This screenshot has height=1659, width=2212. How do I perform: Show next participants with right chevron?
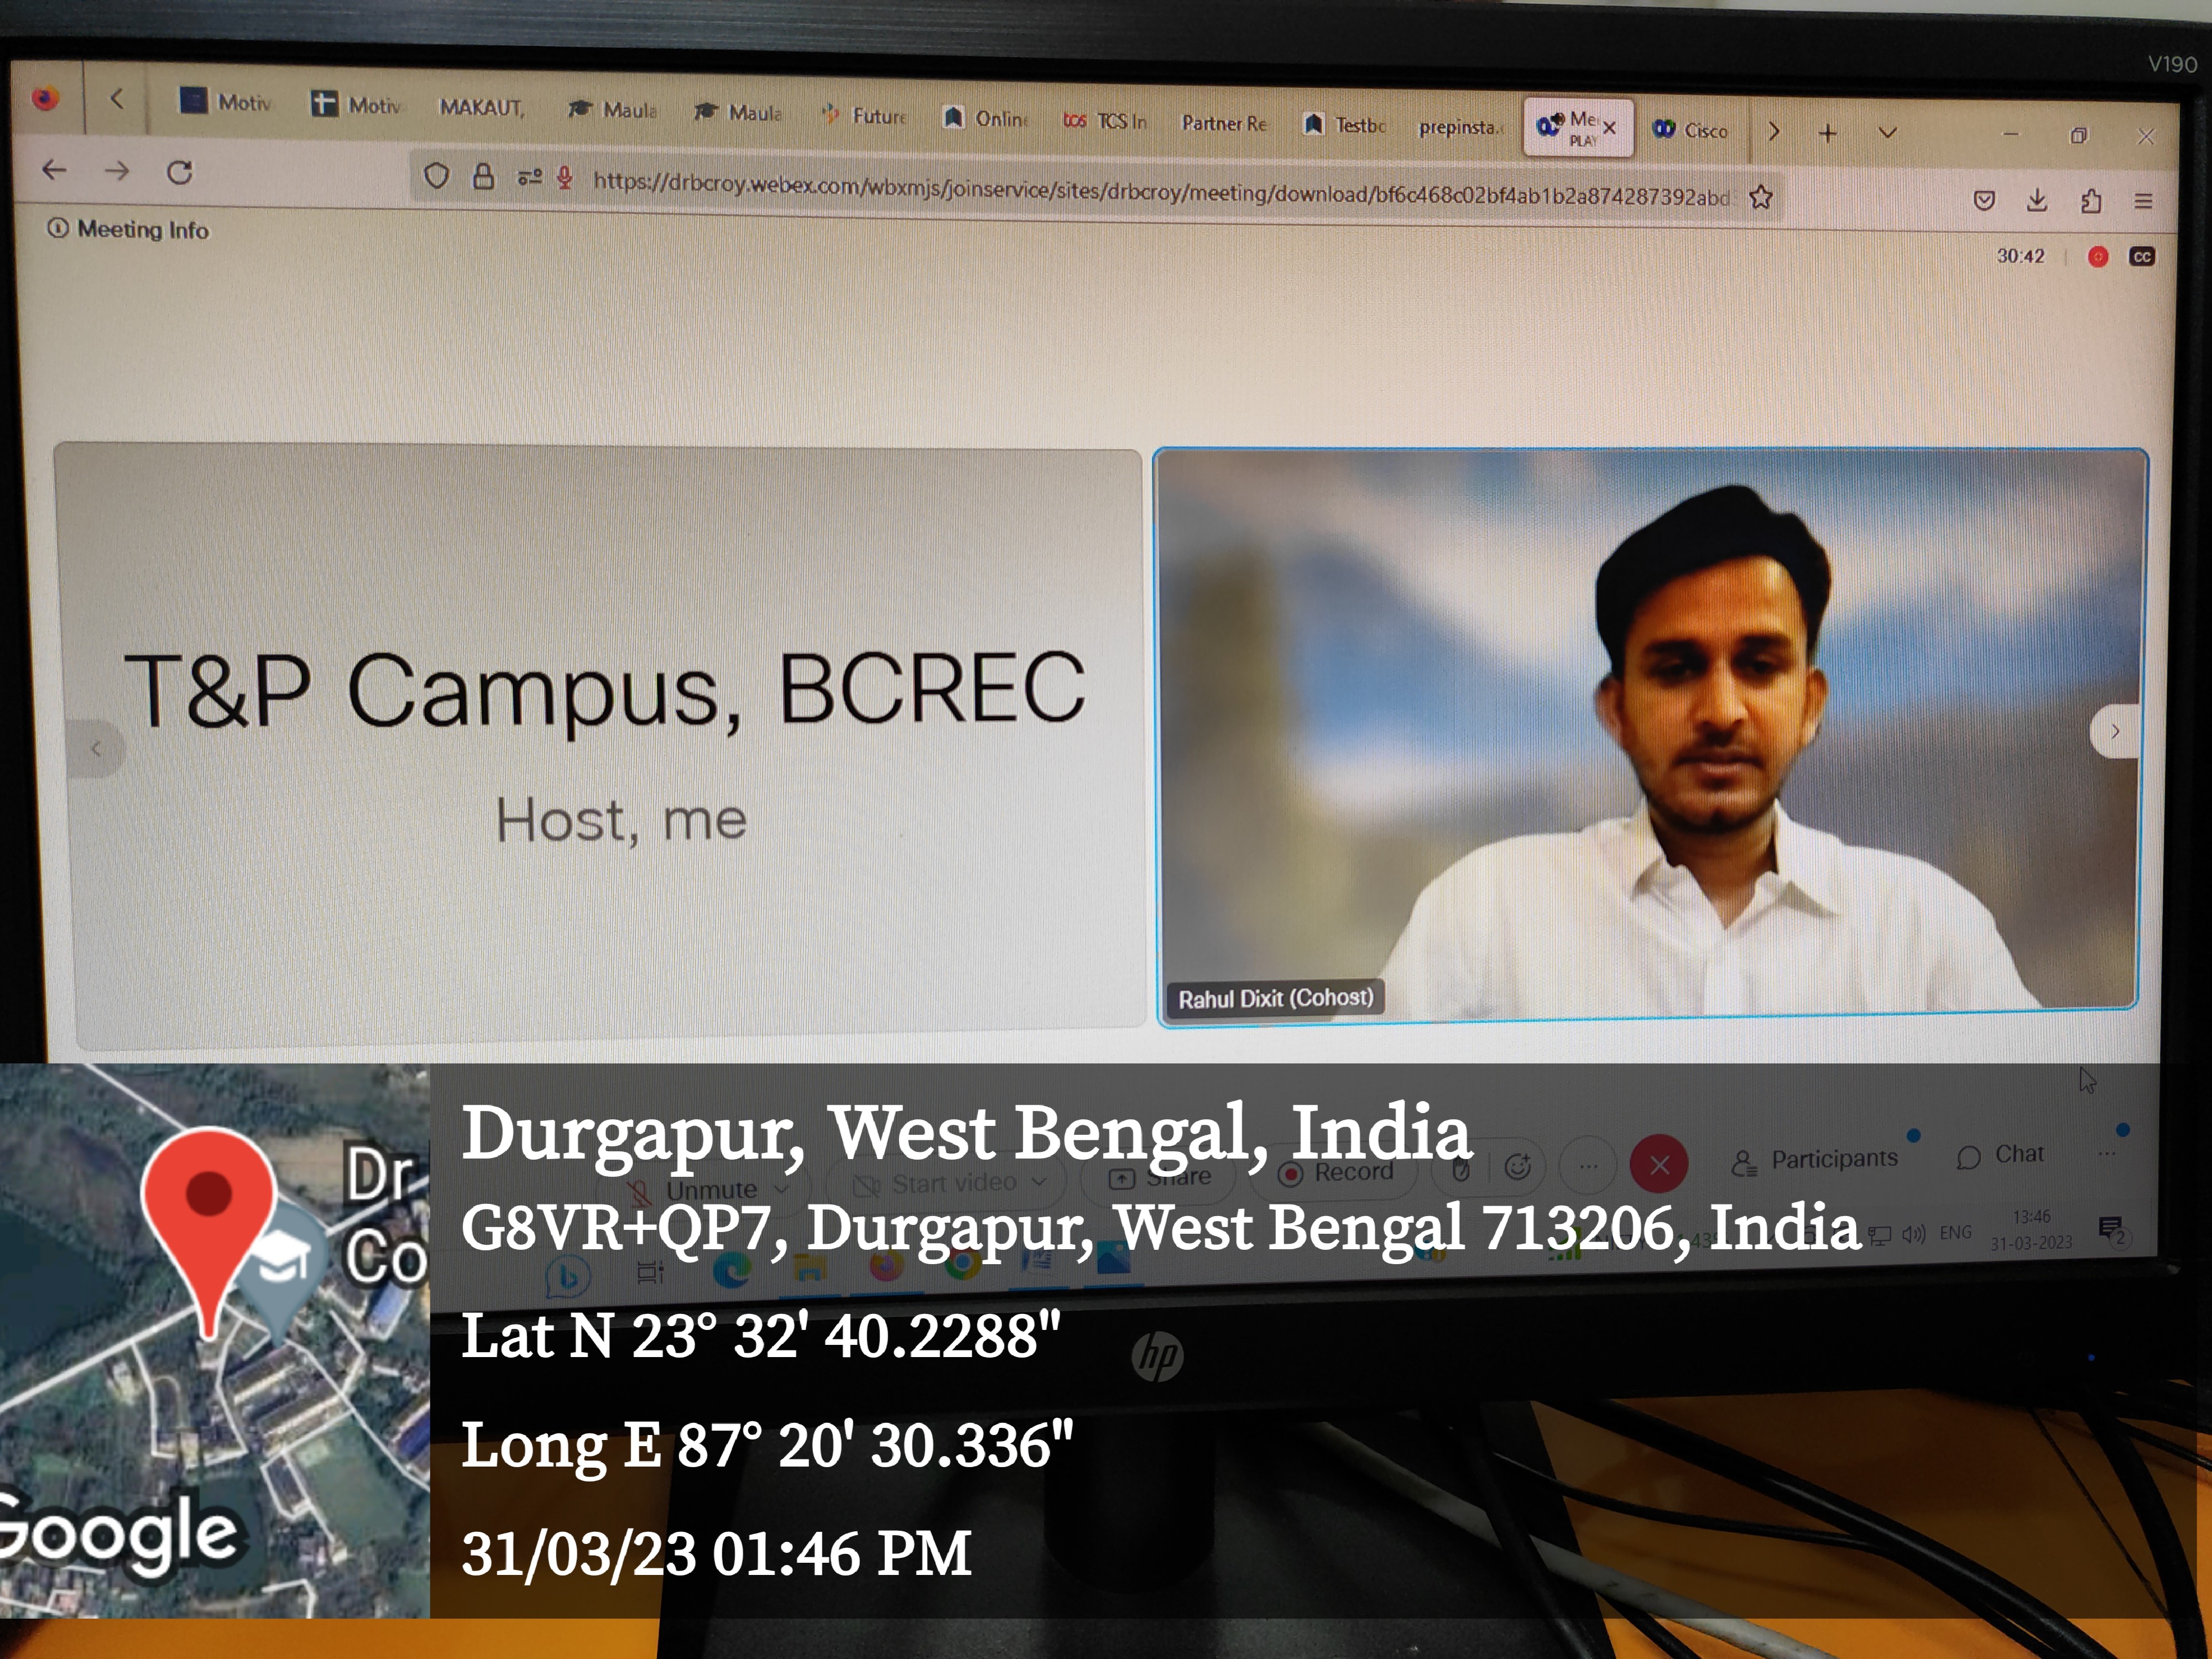pyautogui.click(x=2114, y=731)
